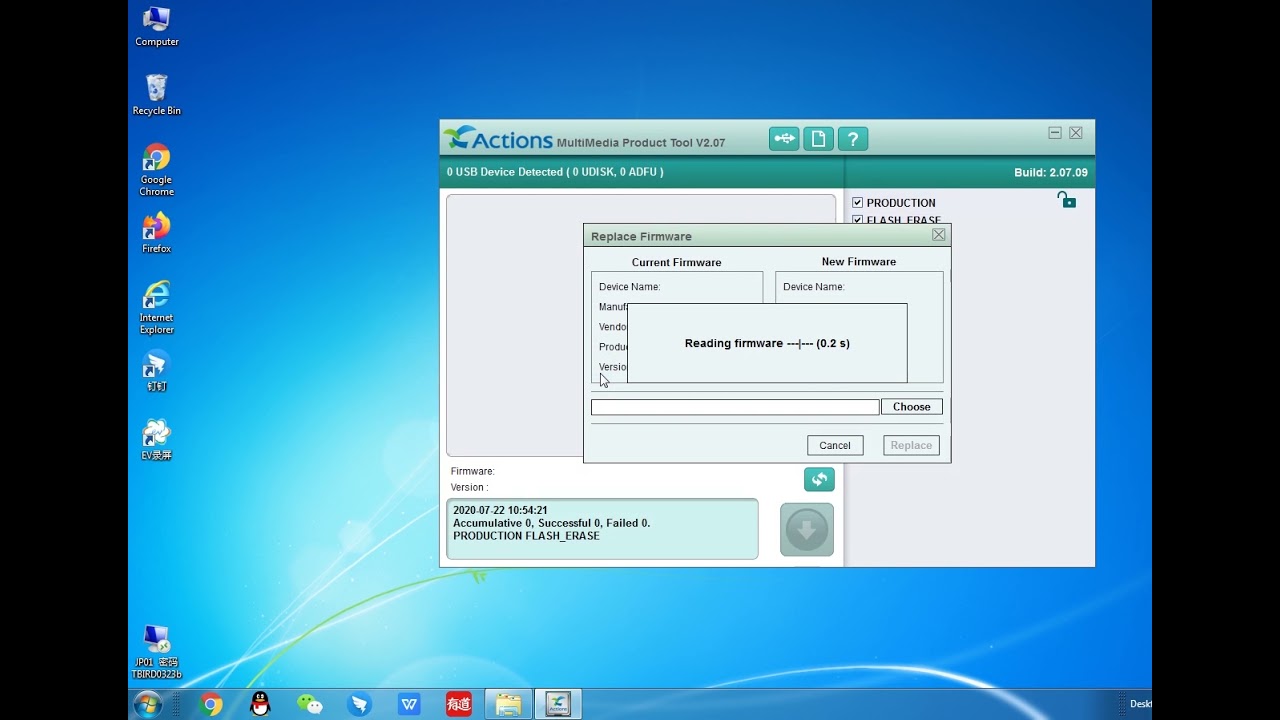
Task: Click the firmware path input field
Action: [x=735, y=407]
